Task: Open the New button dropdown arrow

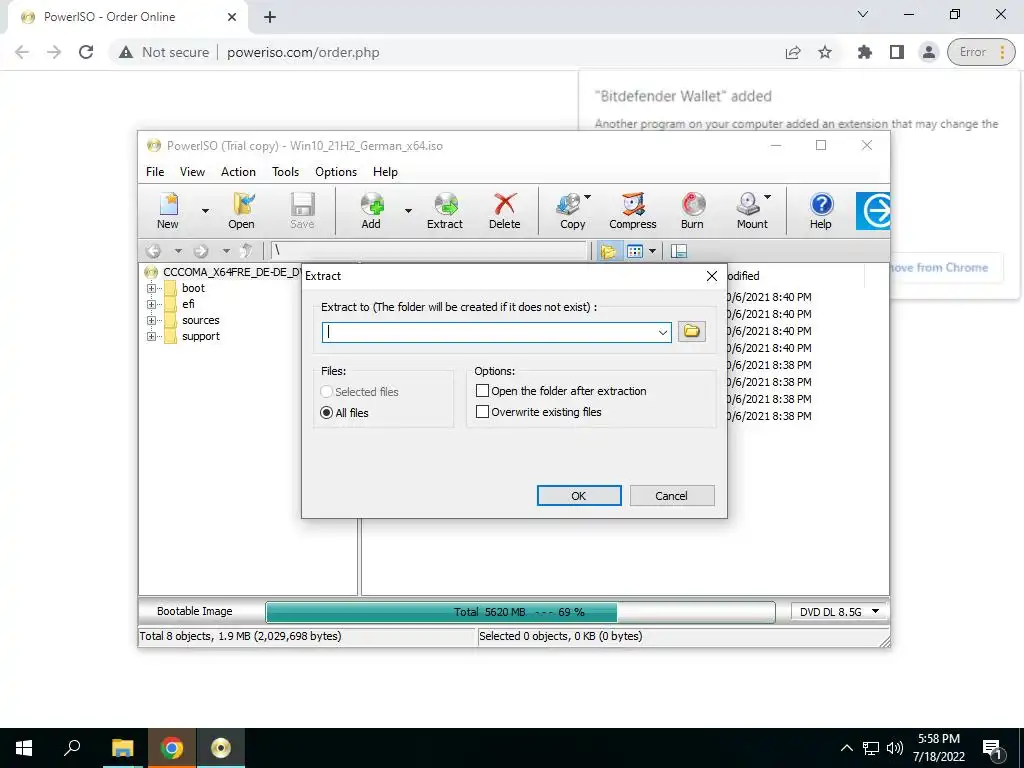Action: point(205,211)
